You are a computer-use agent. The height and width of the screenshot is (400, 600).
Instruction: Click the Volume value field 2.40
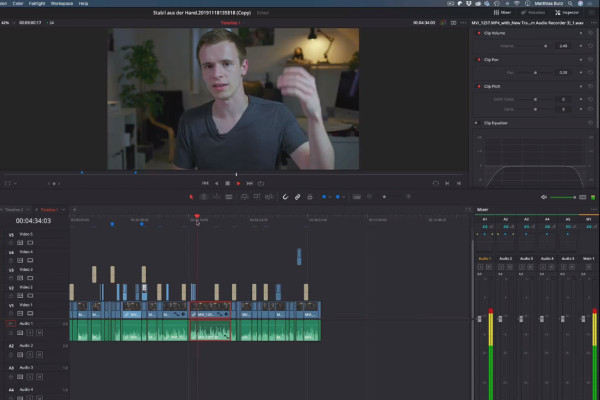click(563, 46)
